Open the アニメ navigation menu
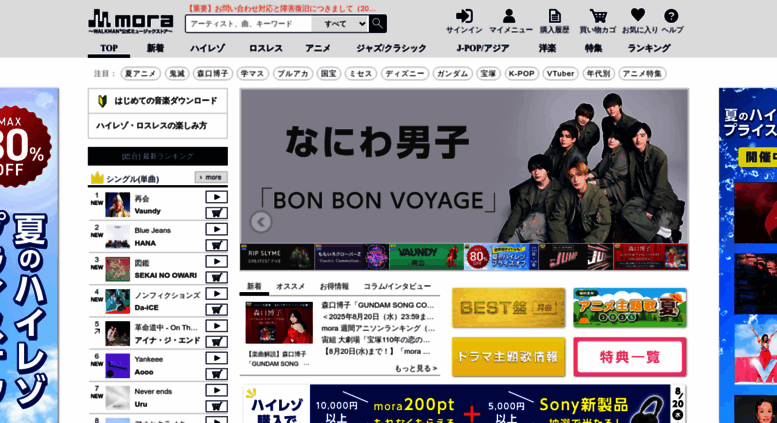777x423 pixels. 318,48
